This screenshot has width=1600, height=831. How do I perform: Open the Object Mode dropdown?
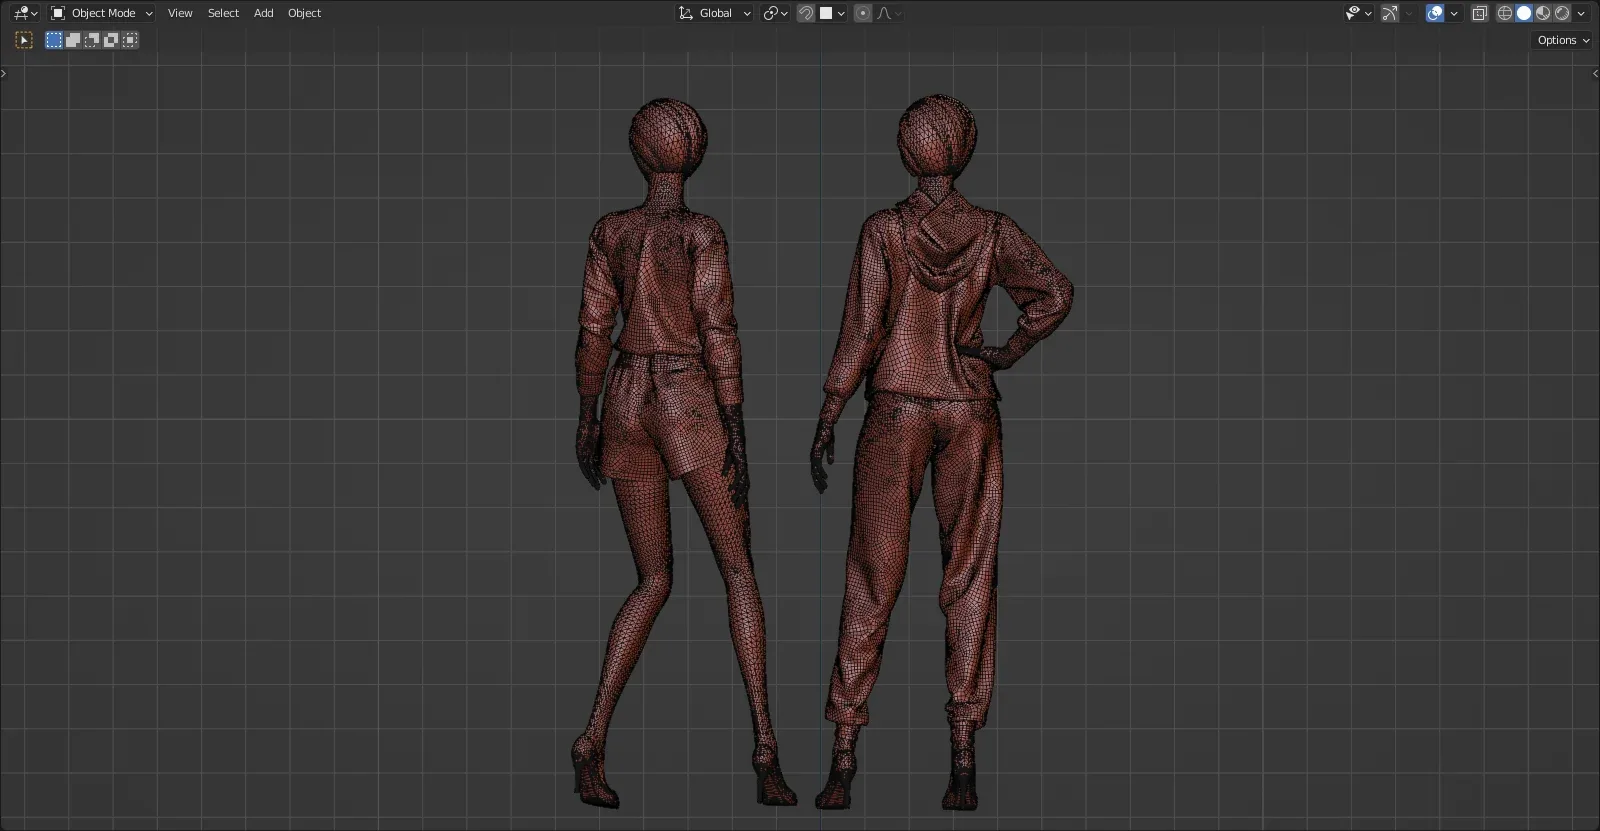tap(102, 13)
